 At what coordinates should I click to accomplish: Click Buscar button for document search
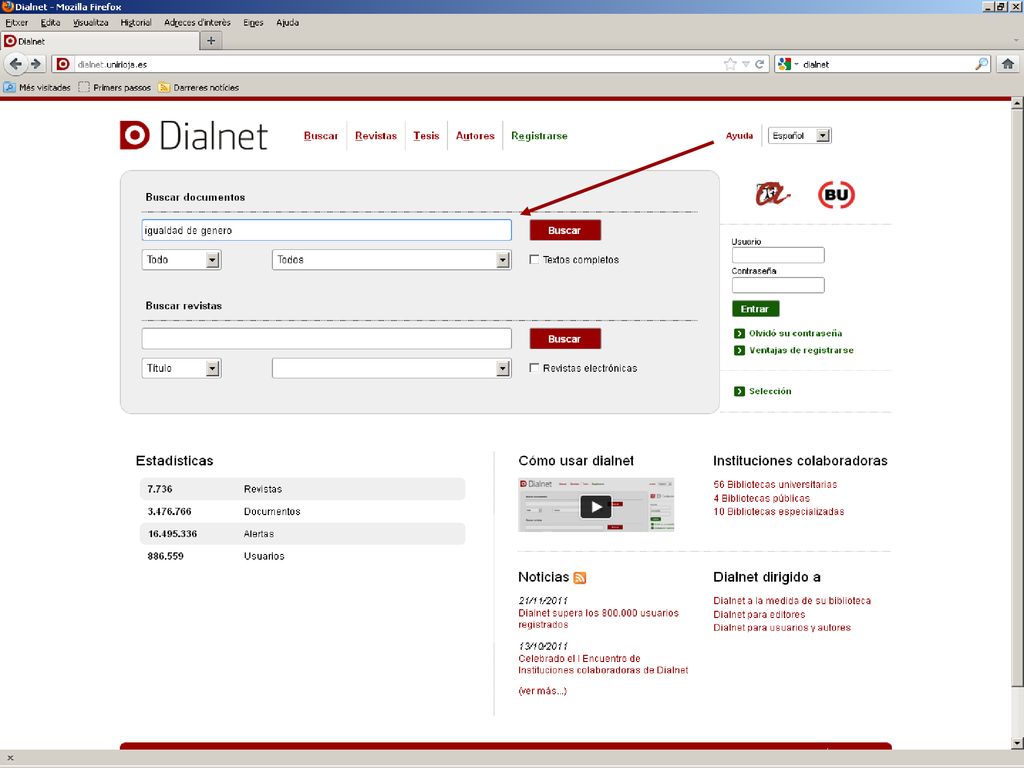click(x=565, y=231)
